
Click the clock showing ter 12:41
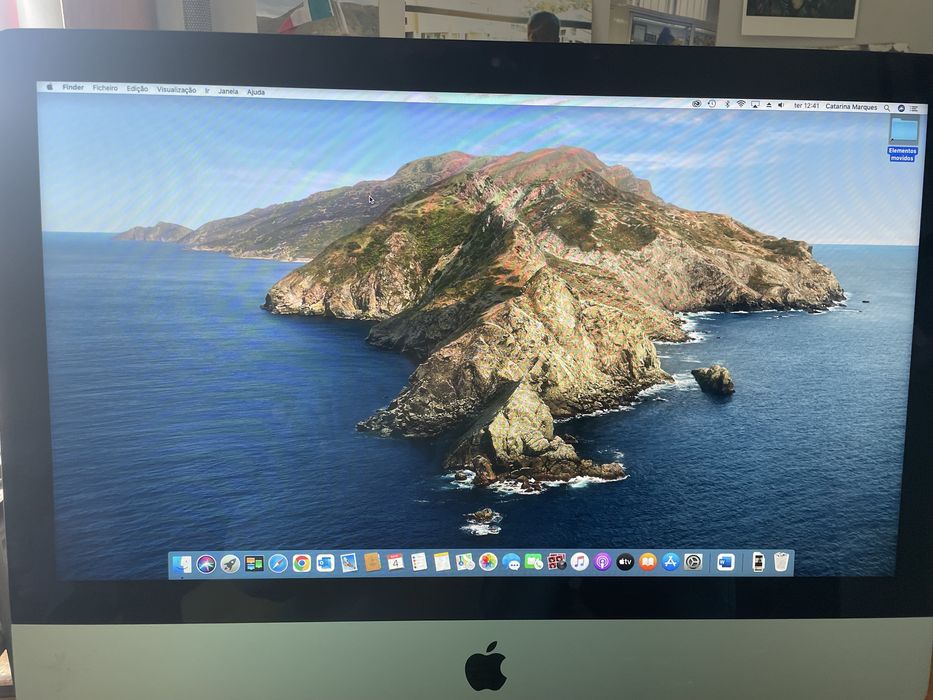tap(806, 105)
